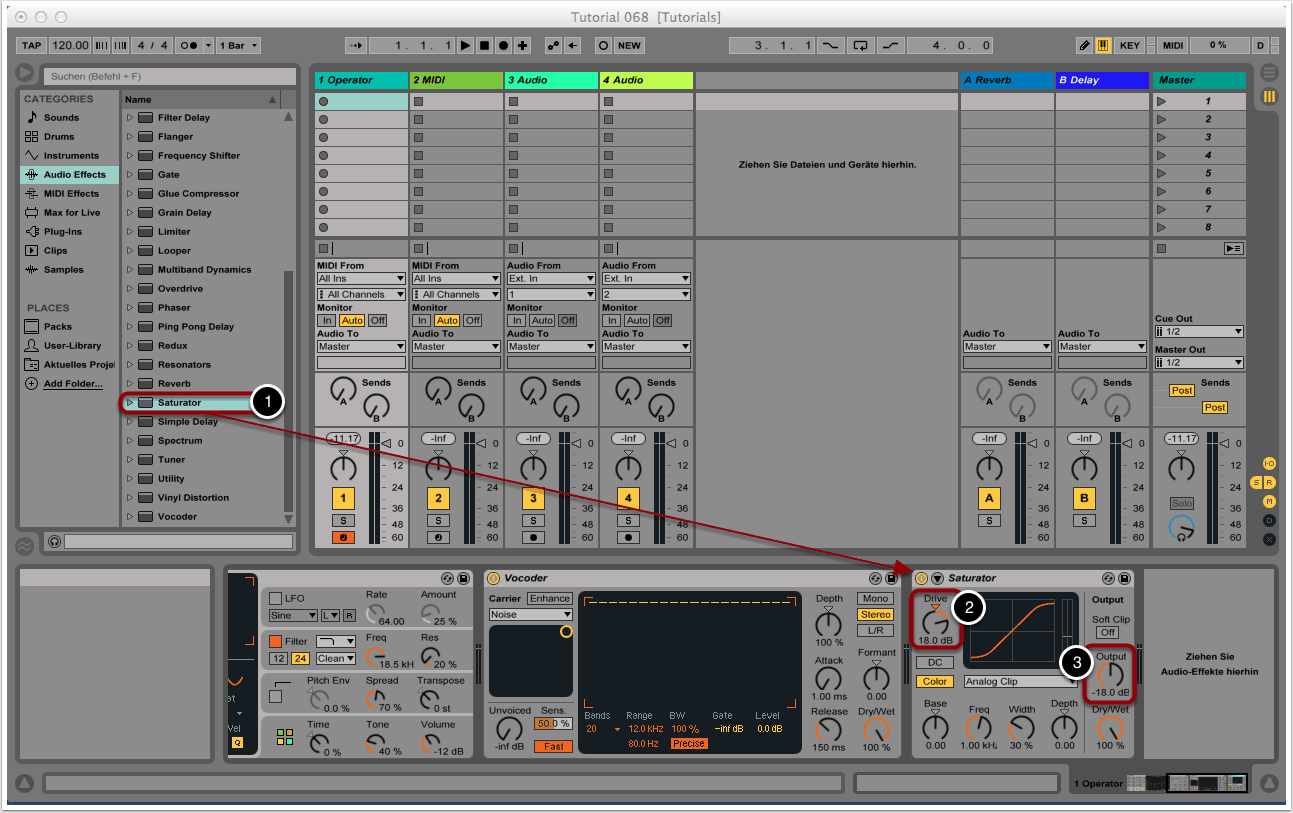Click the Add Folder... link

click(x=72, y=383)
